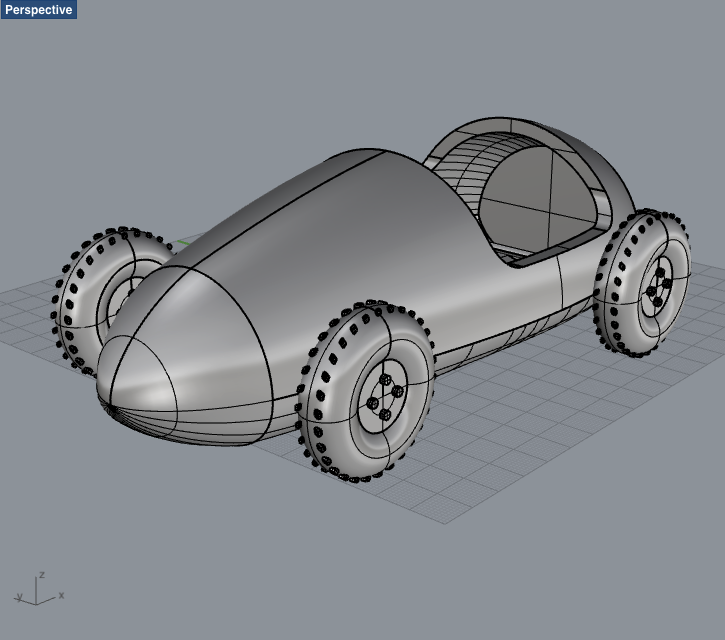Viewport: 725px width, 640px height.
Task: Open the Perspective viewport title menu
Action: (x=39, y=10)
